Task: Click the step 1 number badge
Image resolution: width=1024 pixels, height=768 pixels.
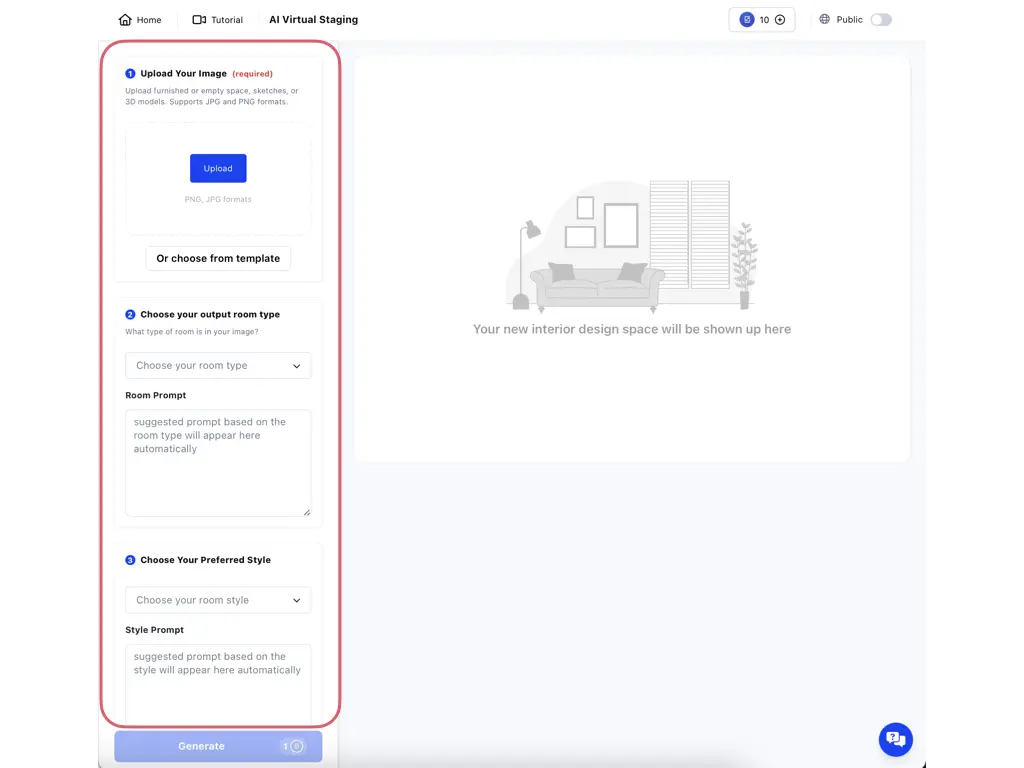Action: point(130,74)
